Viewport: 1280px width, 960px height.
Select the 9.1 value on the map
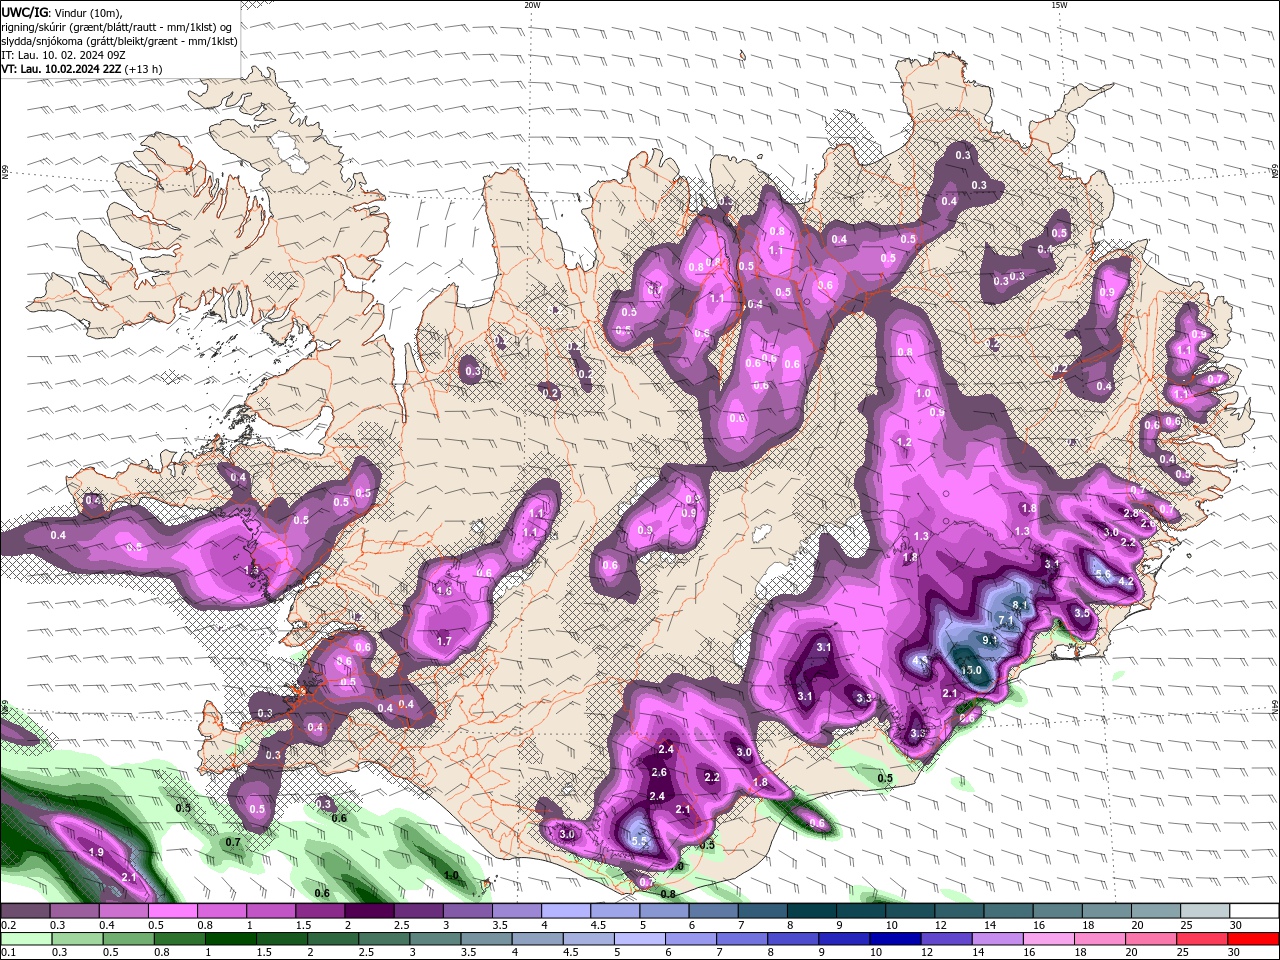coord(990,640)
